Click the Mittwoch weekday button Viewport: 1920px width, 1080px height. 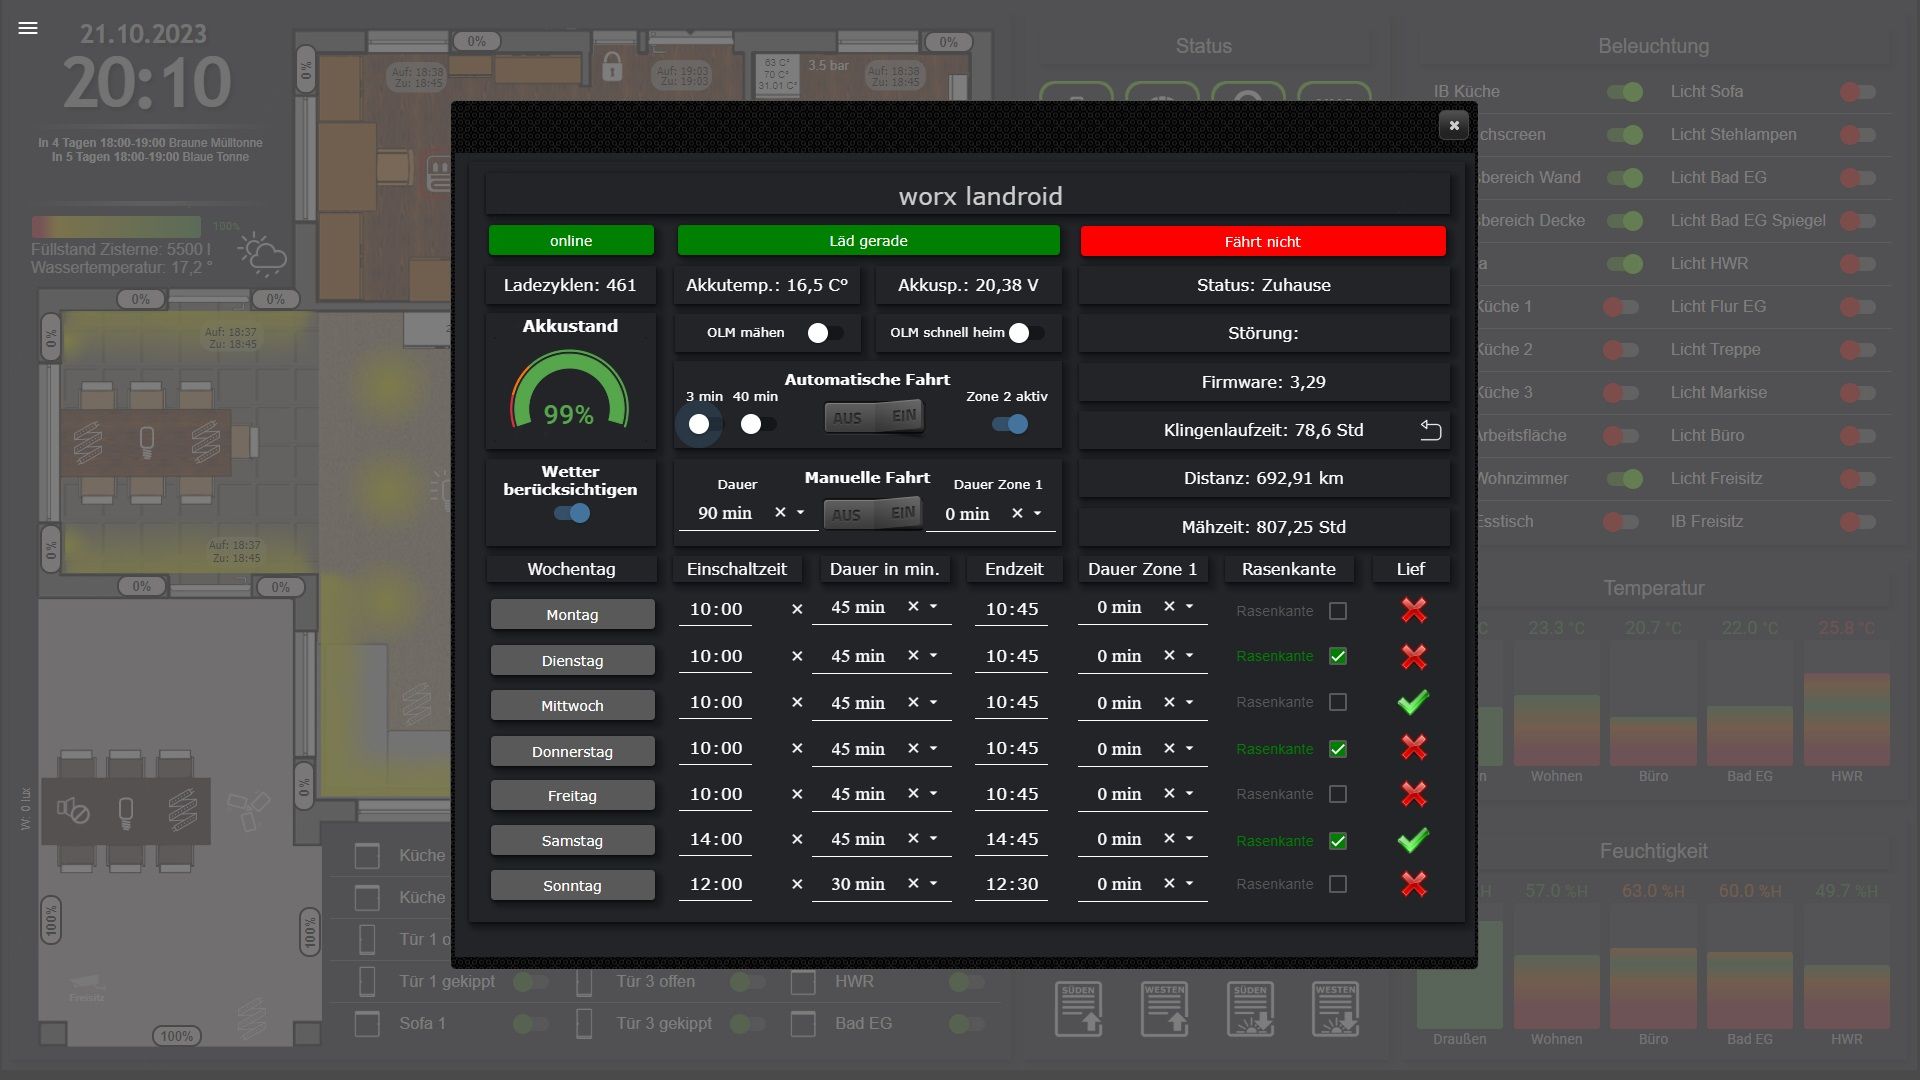(572, 705)
